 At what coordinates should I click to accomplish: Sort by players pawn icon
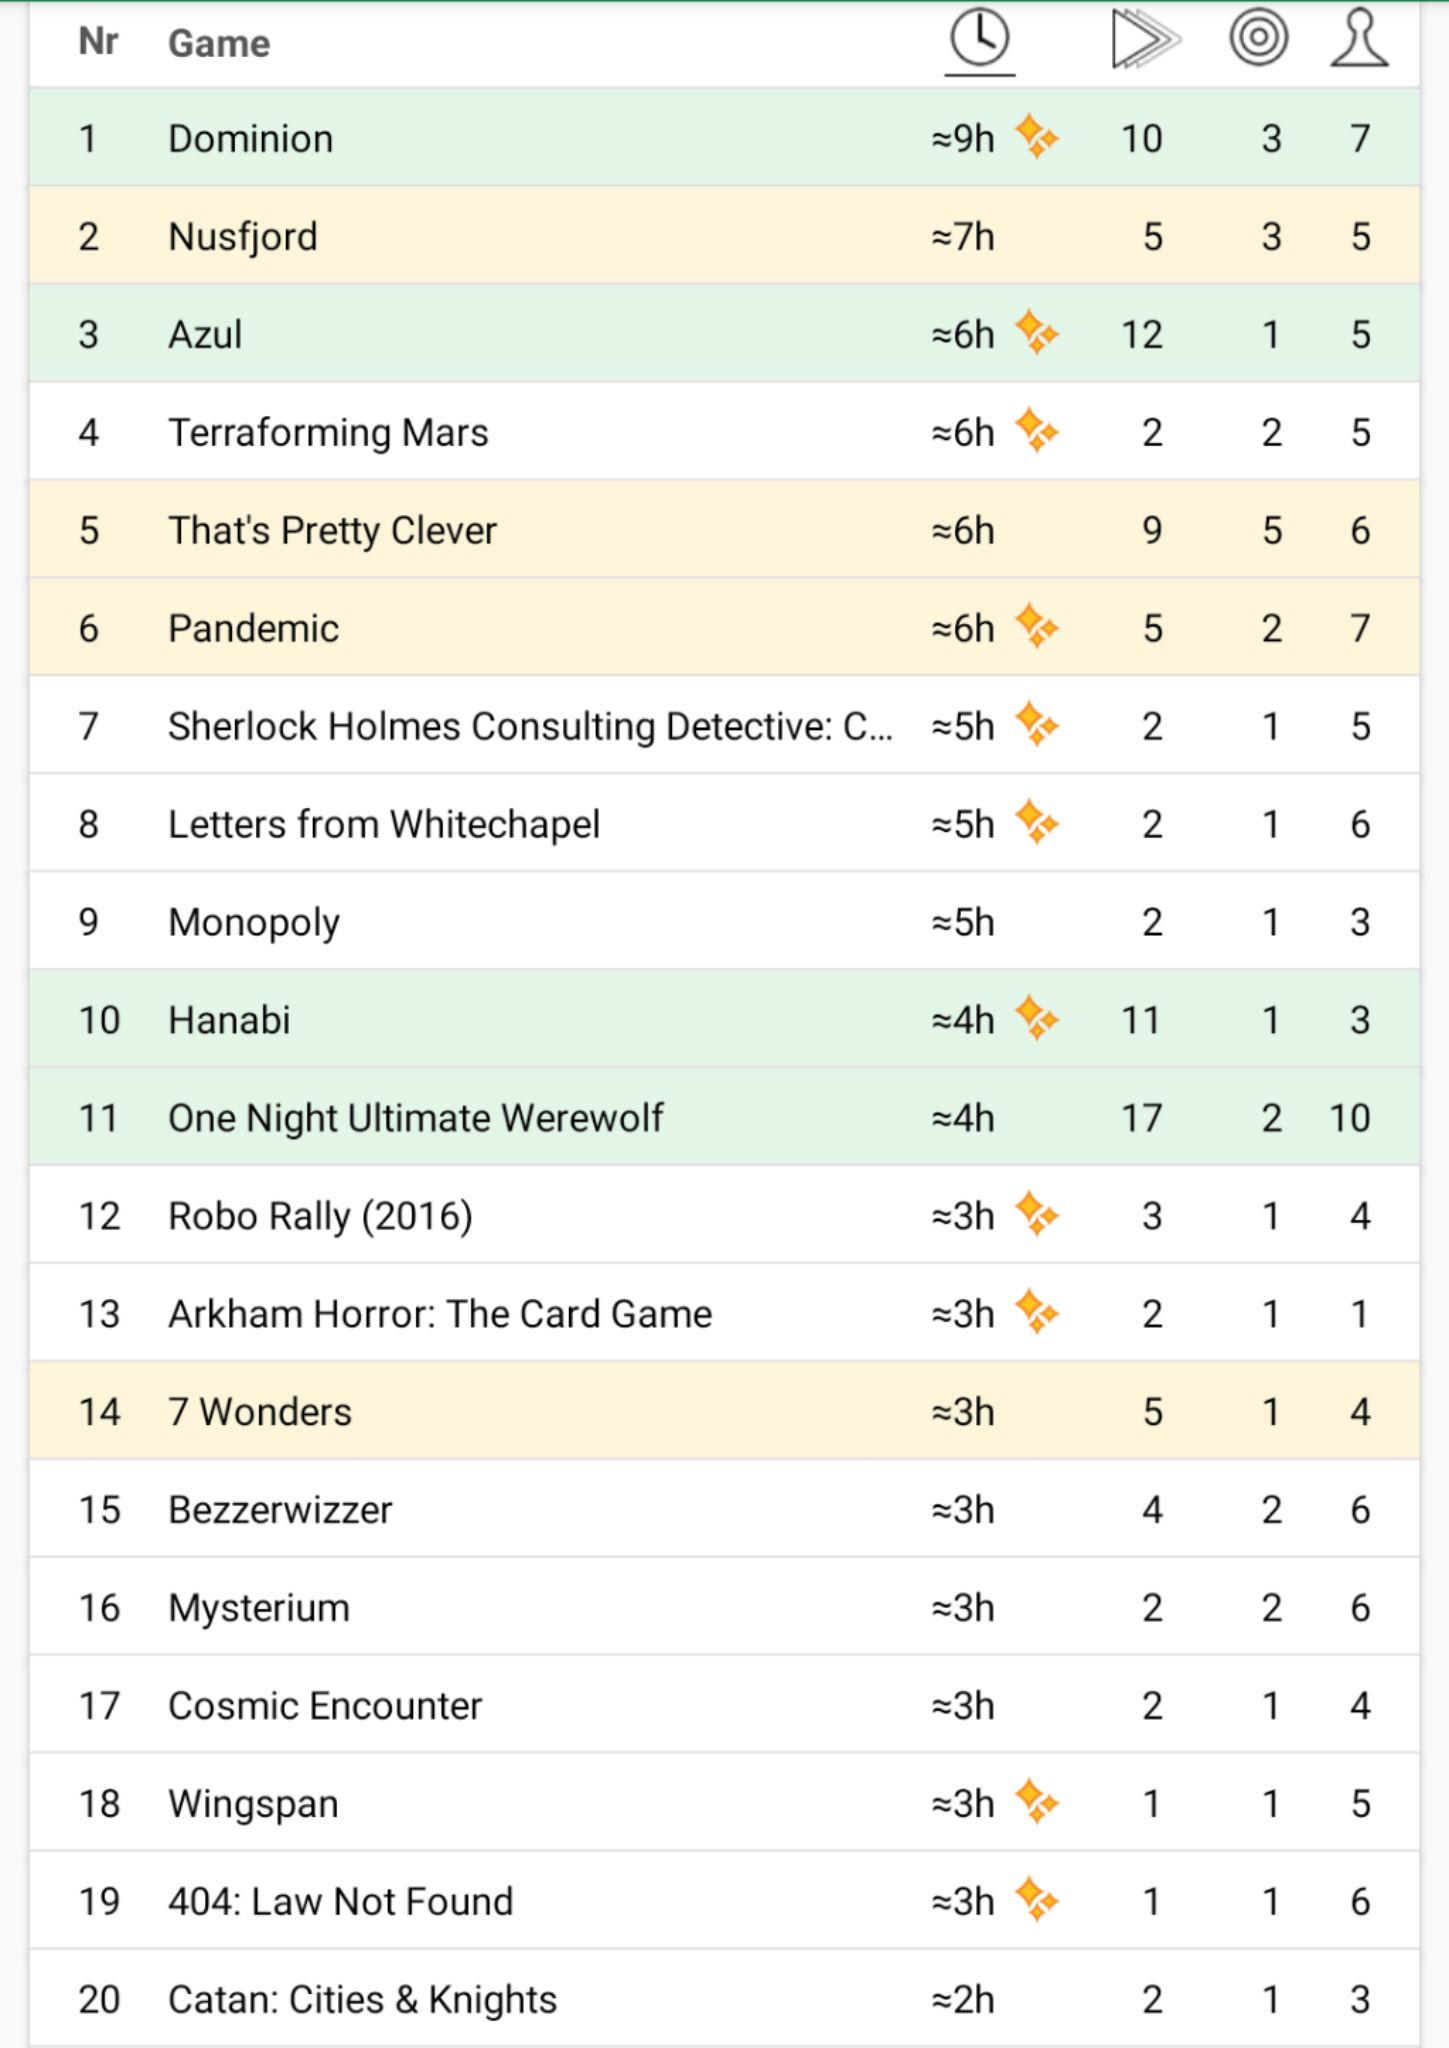(x=1359, y=38)
